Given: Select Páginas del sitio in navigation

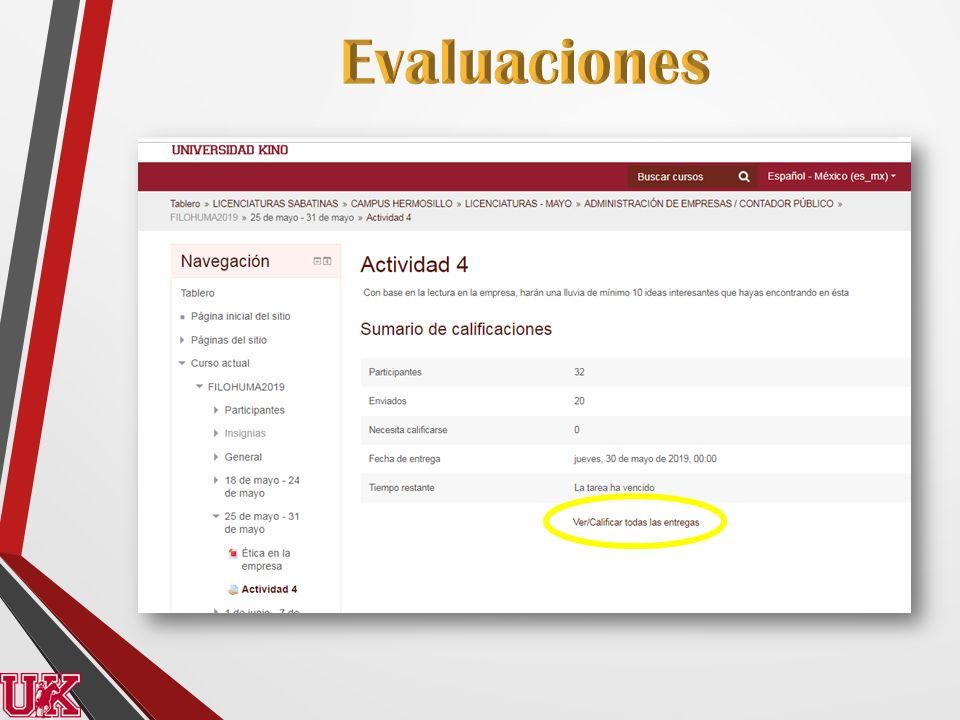Looking at the screenshot, I should point(229,340).
